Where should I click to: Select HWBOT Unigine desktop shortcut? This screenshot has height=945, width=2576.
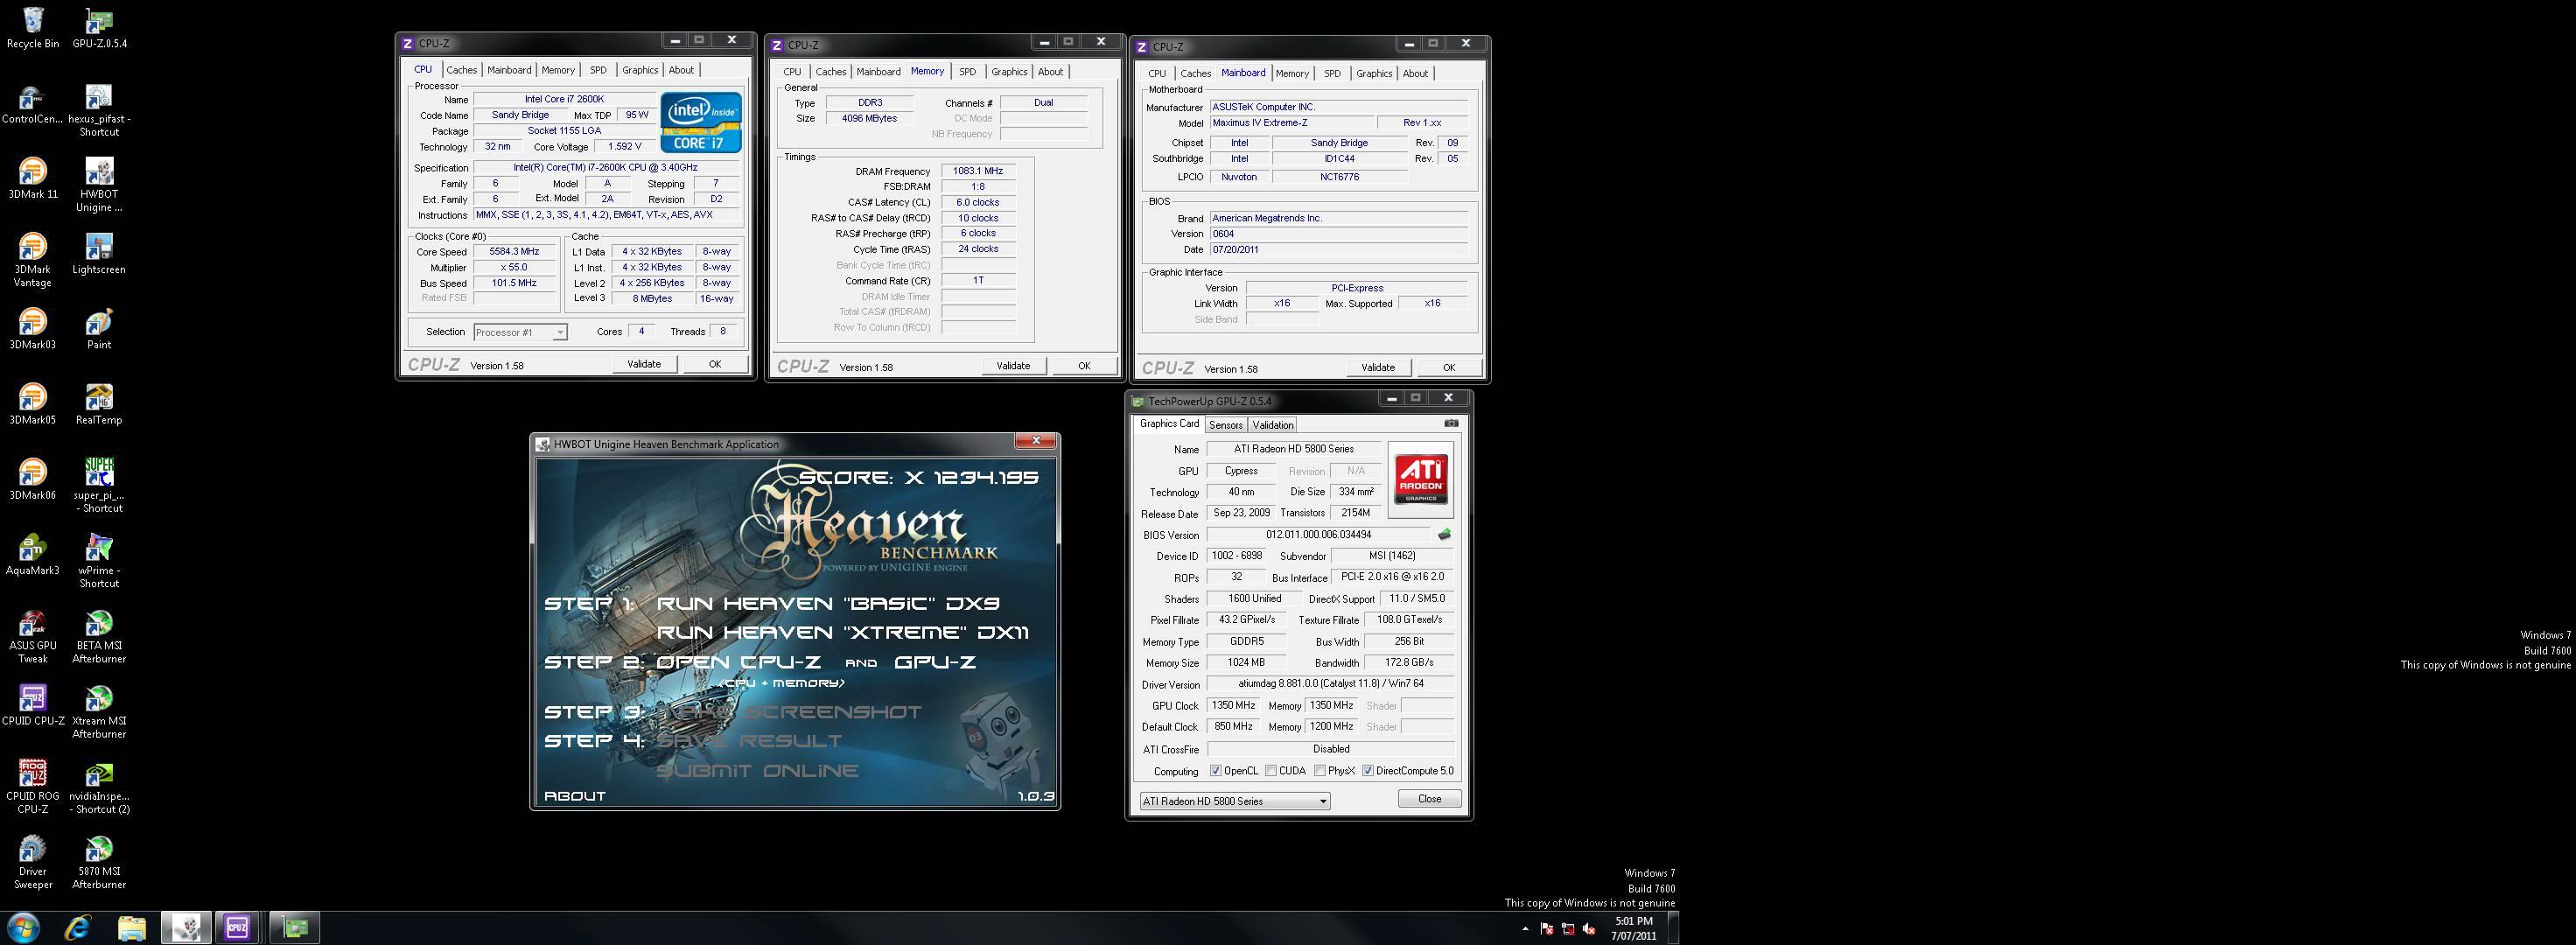tap(99, 185)
